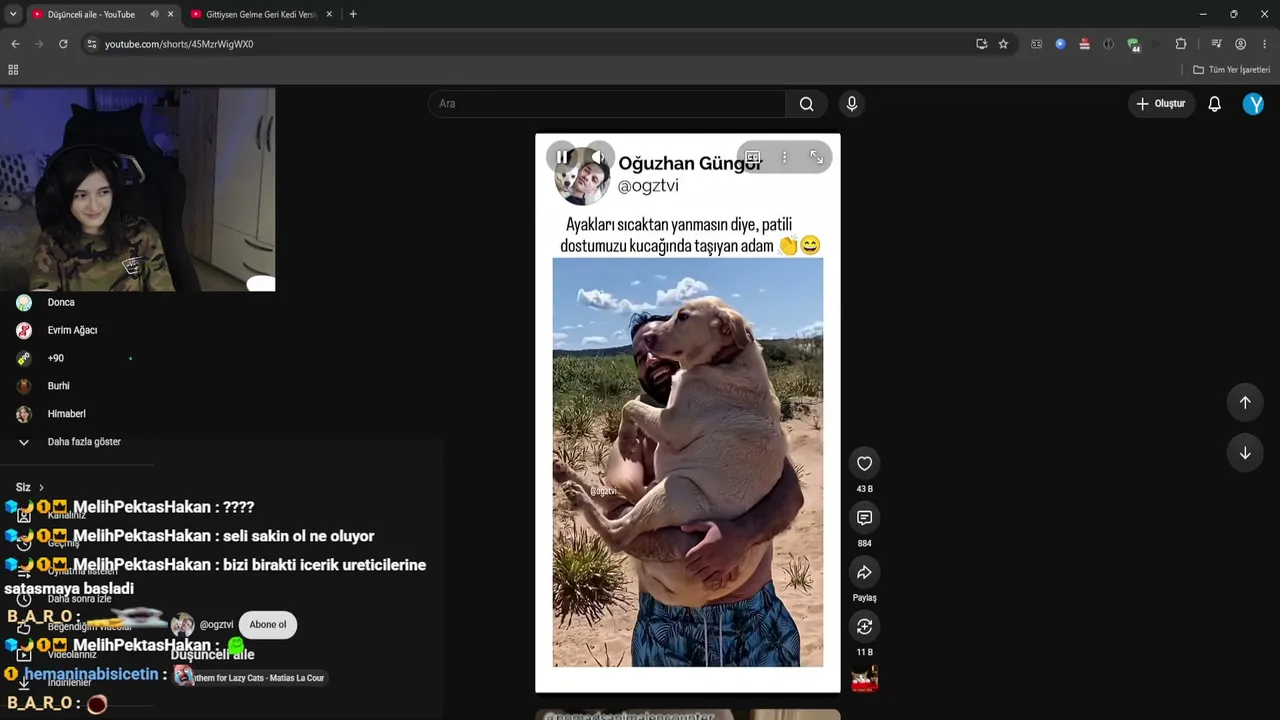Open the tab search dropdown
The width and height of the screenshot is (1280, 720).
click(x=13, y=14)
